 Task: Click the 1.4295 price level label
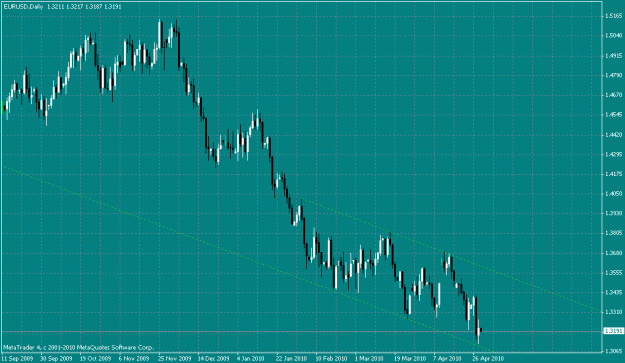coord(614,154)
